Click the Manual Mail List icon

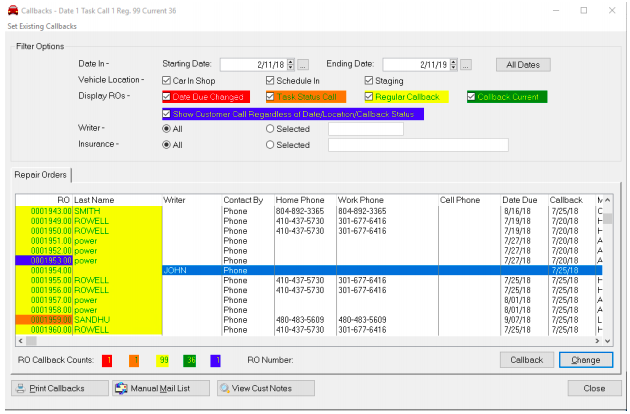122,388
